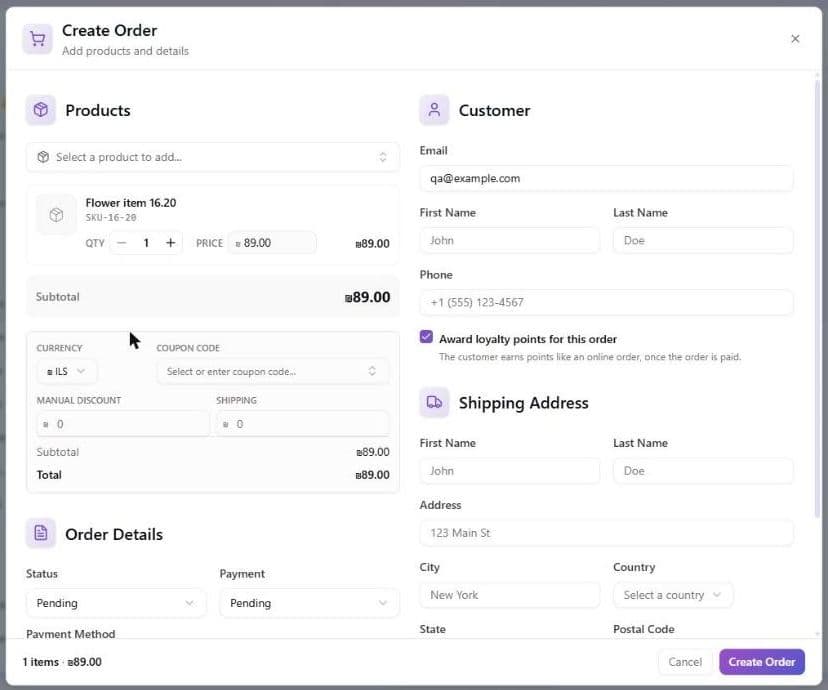Screen dimensions: 828x690
Task: Open the ILS currency dropdown
Action: (x=66, y=371)
